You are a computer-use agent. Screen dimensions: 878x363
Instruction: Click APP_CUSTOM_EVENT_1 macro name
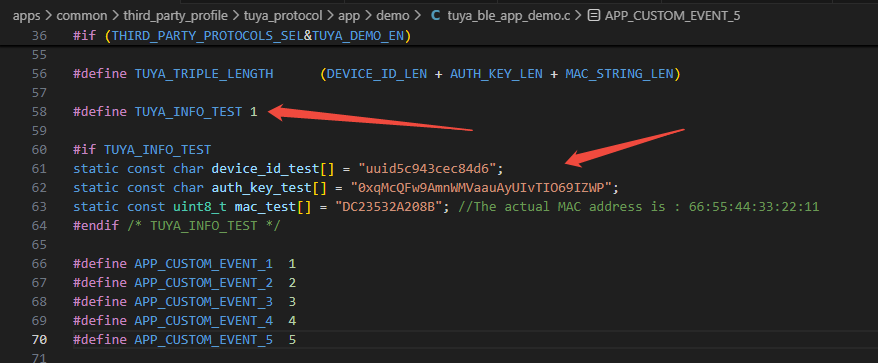[x=204, y=263]
